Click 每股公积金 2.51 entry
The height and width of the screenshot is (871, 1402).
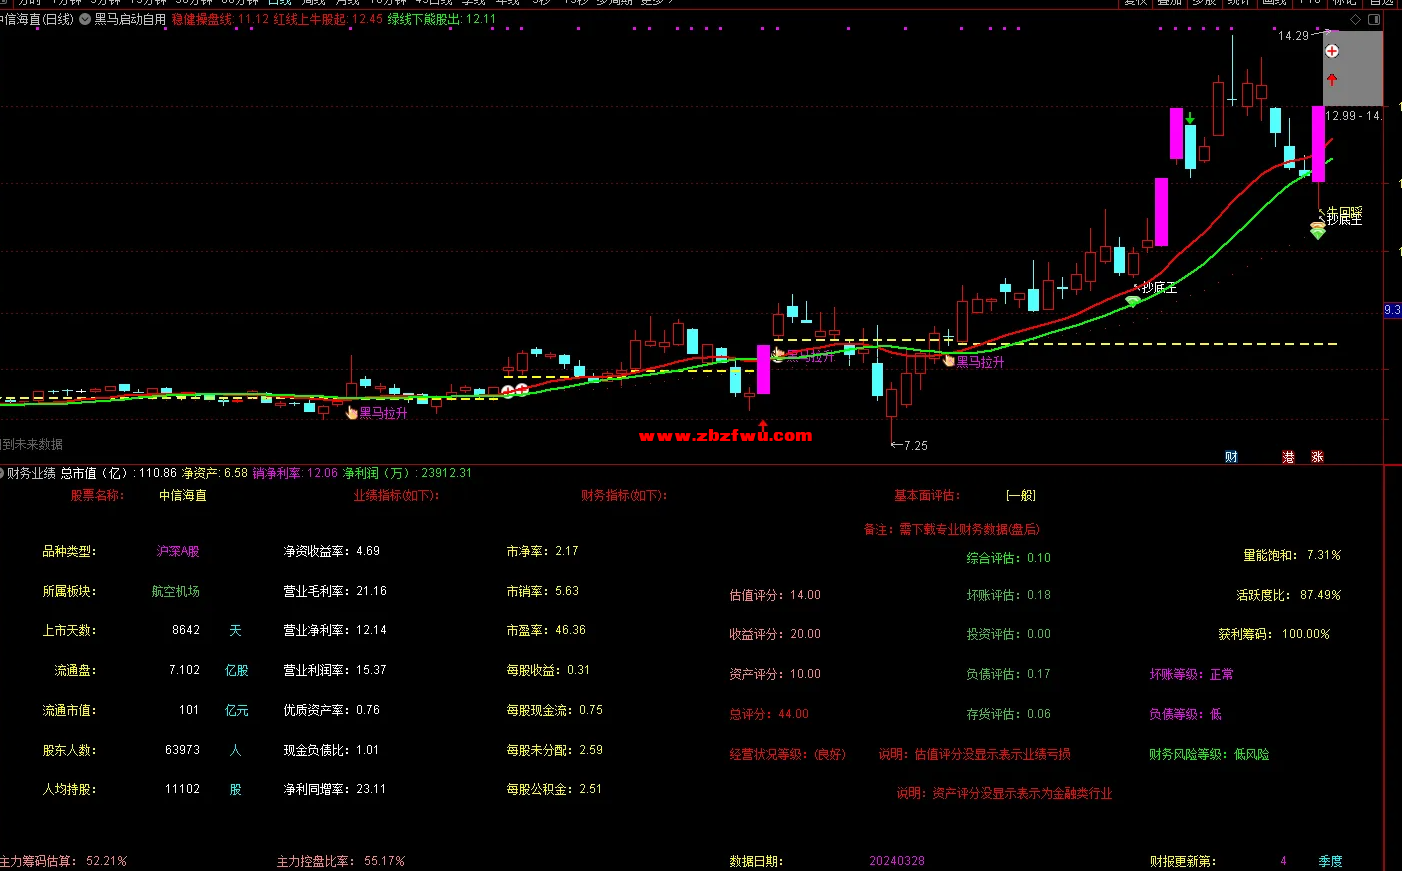pyautogui.click(x=554, y=789)
